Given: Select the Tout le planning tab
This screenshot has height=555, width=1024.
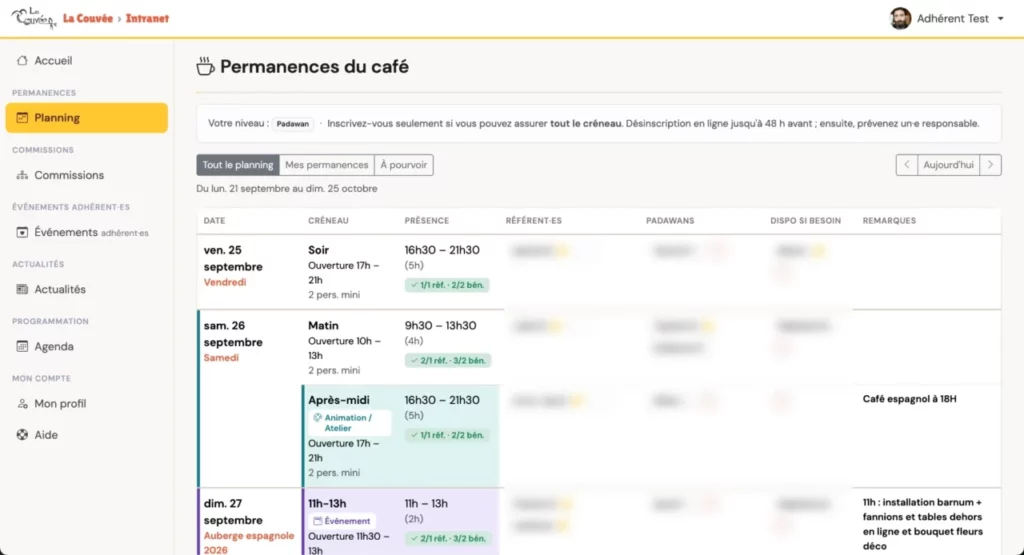Looking at the screenshot, I should 238,165.
